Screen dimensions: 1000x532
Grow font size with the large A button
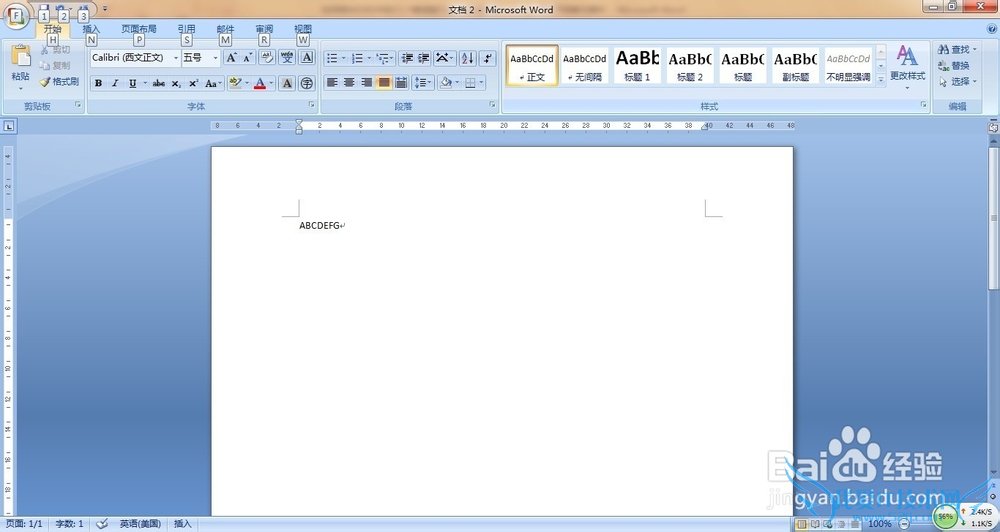(232, 58)
